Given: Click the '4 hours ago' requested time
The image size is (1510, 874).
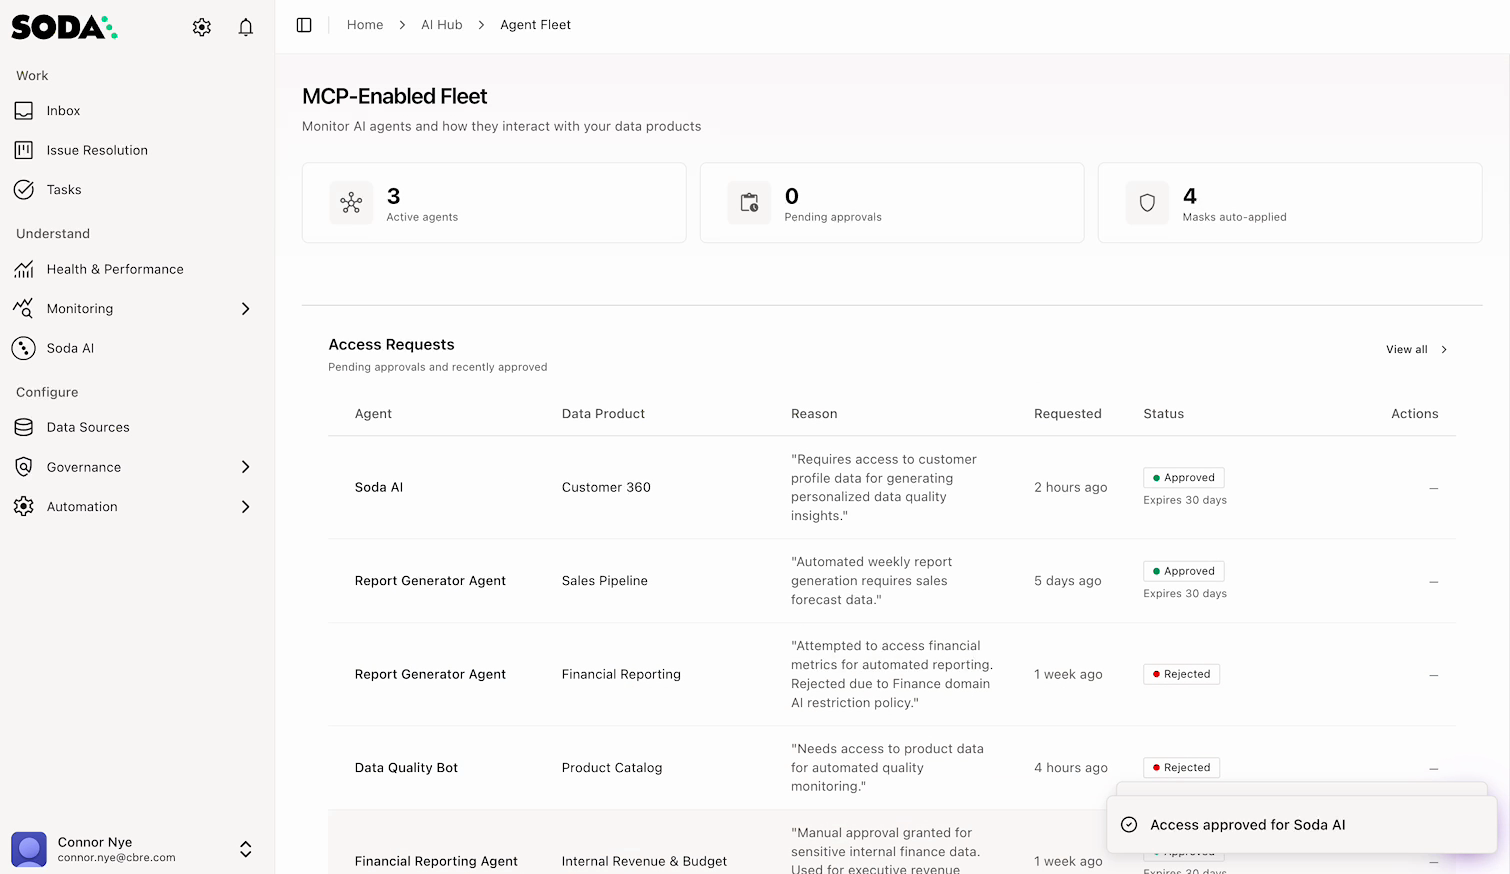Looking at the screenshot, I should pyautogui.click(x=1071, y=768).
